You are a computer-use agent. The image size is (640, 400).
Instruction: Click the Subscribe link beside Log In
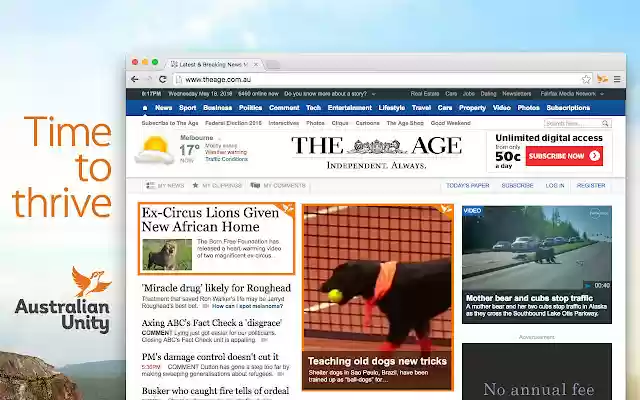(x=518, y=185)
